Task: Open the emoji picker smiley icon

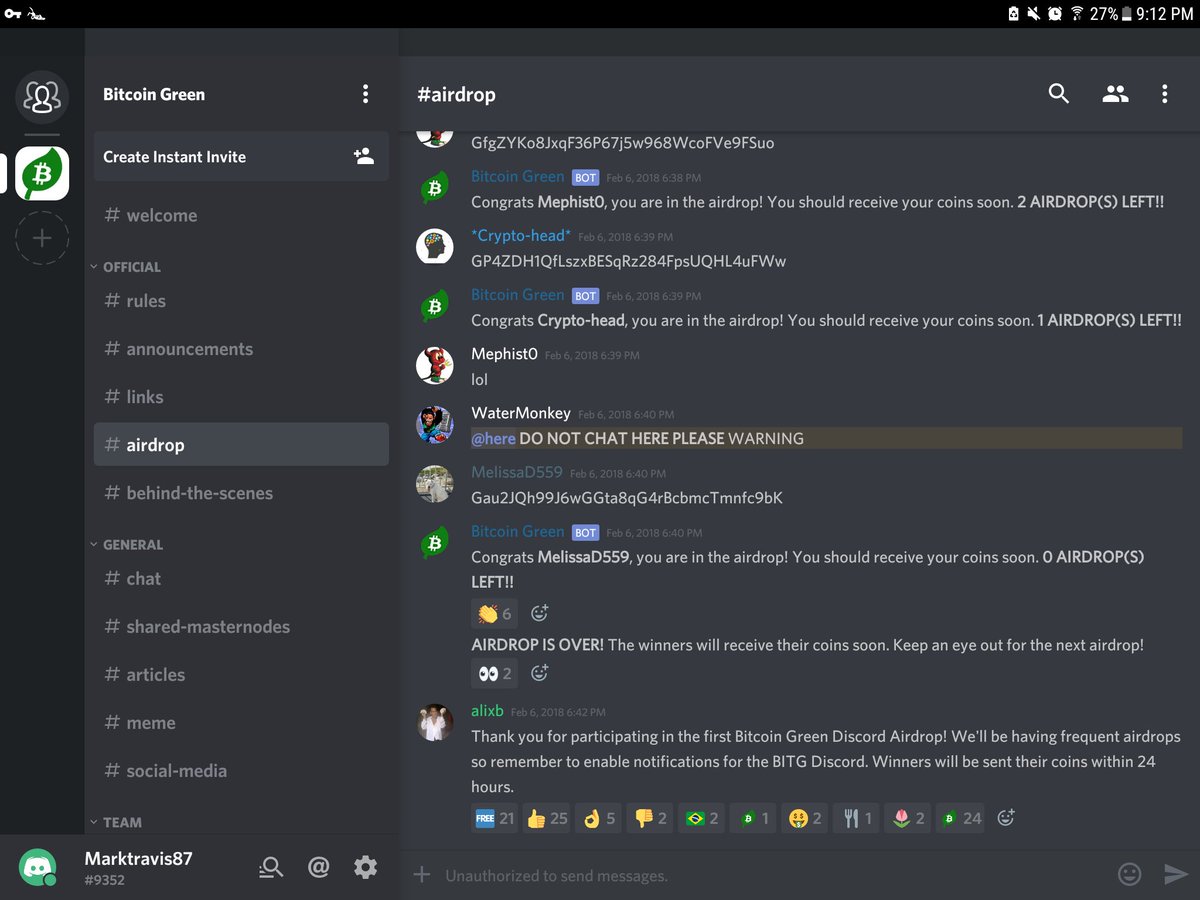Action: click(x=1129, y=874)
